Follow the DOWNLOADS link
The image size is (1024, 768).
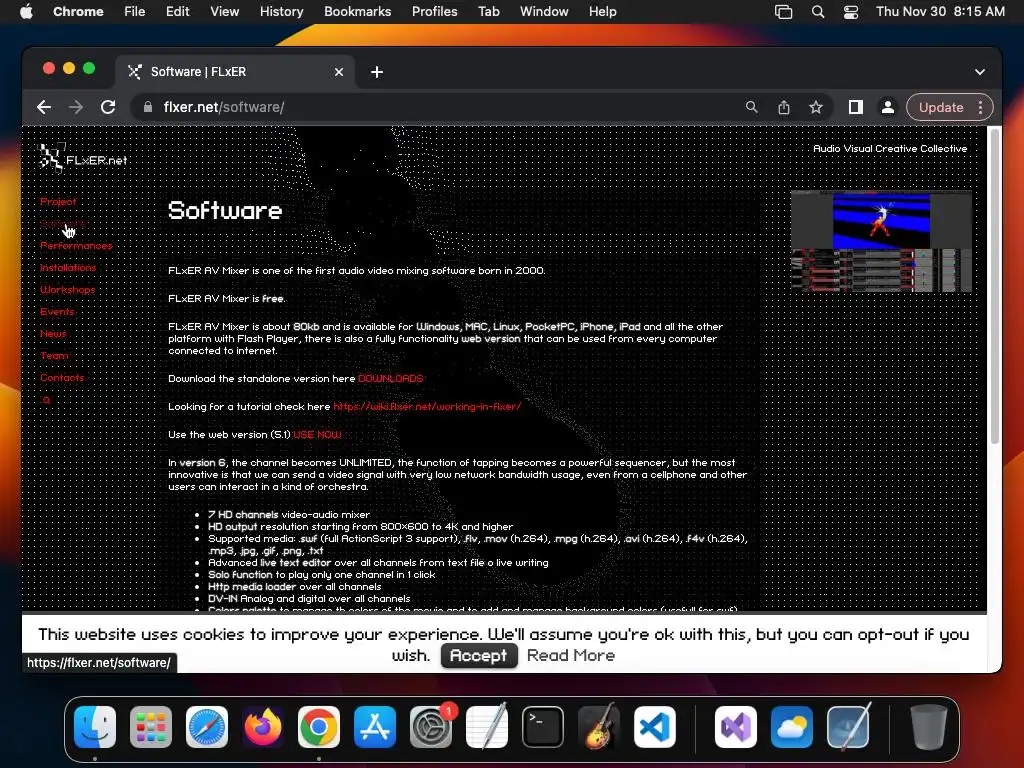(391, 379)
